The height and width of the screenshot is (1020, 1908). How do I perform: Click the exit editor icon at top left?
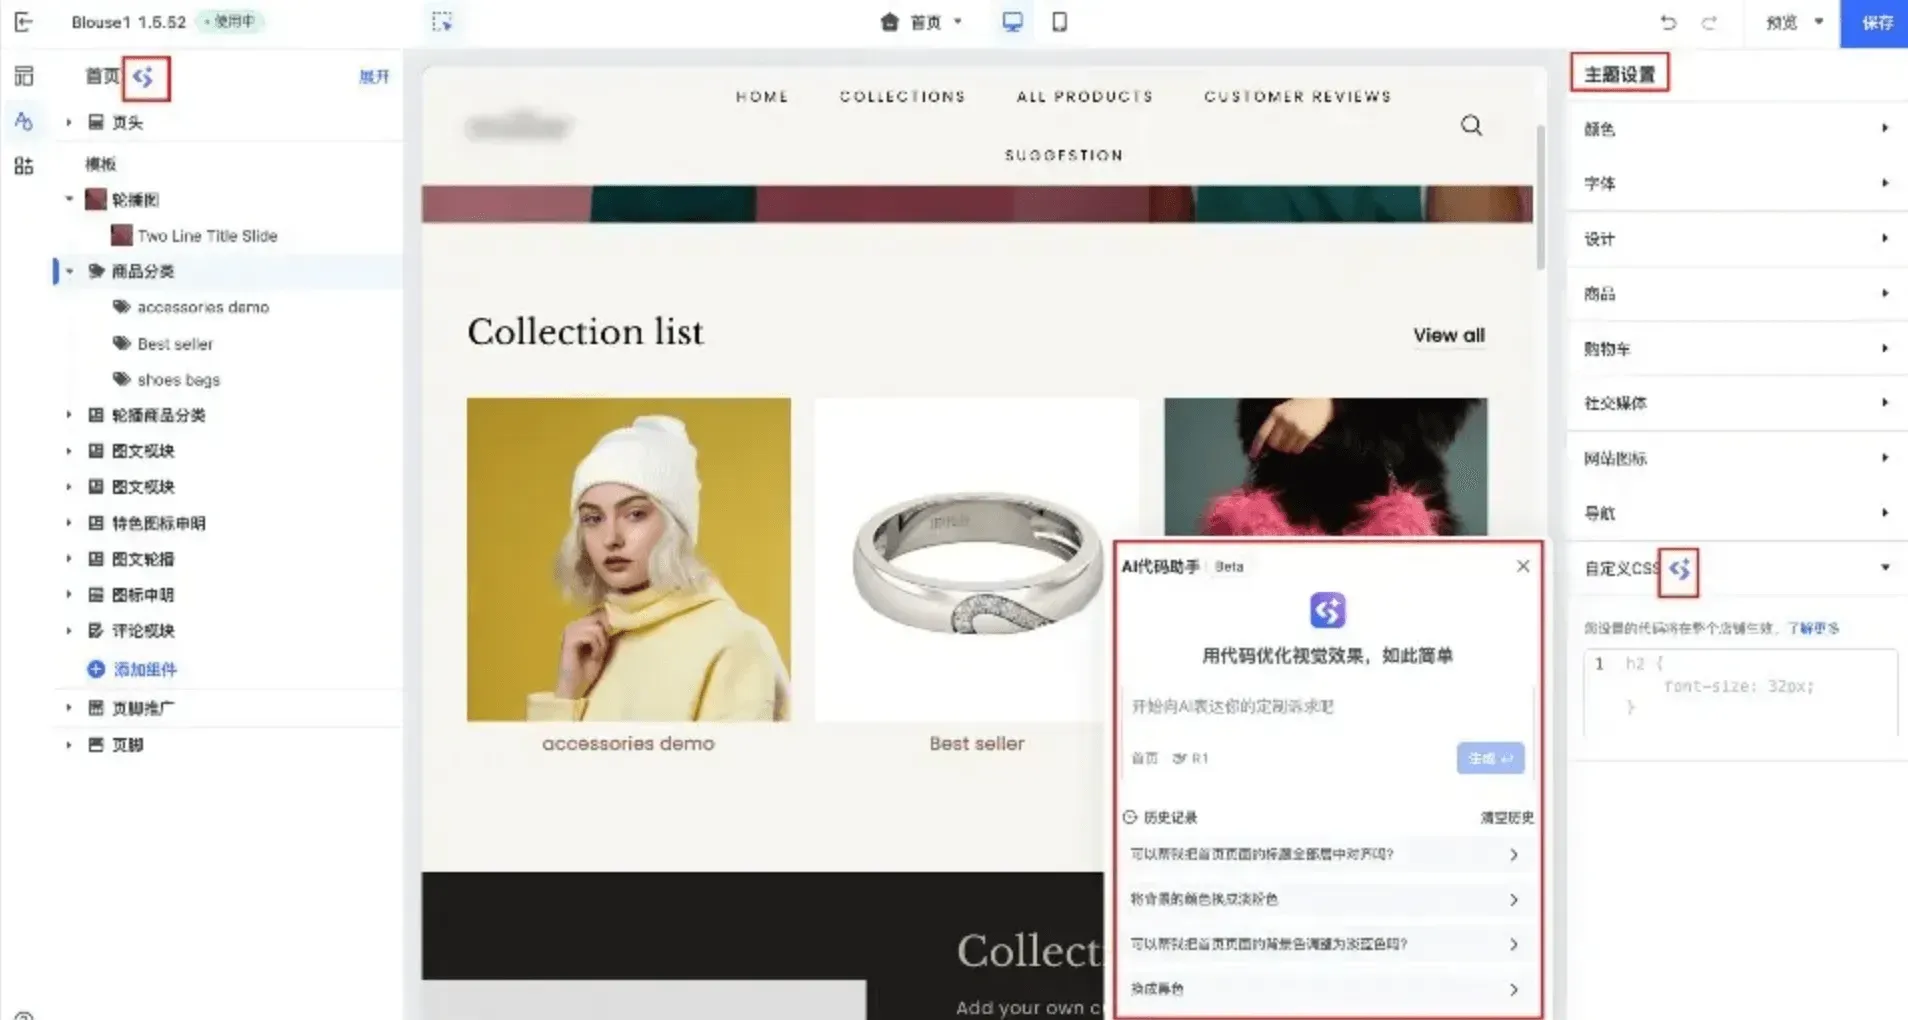click(24, 22)
